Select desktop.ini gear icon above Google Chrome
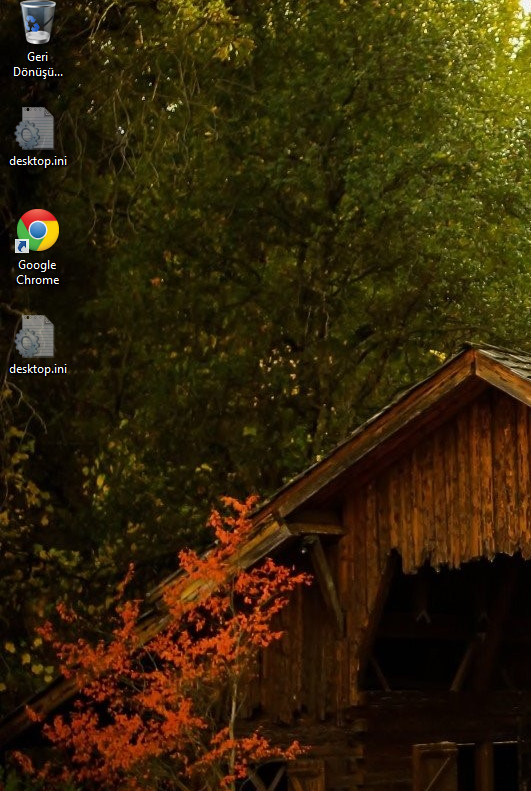This screenshot has width=531, height=791. (x=35, y=128)
